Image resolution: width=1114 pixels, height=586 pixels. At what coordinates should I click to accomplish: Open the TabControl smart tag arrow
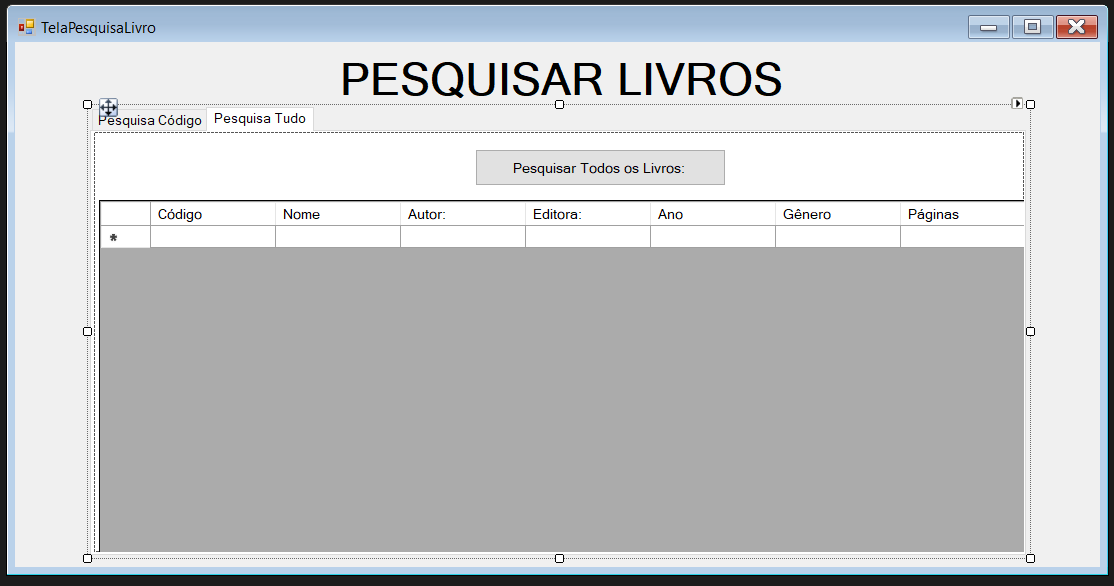pos(1018,103)
